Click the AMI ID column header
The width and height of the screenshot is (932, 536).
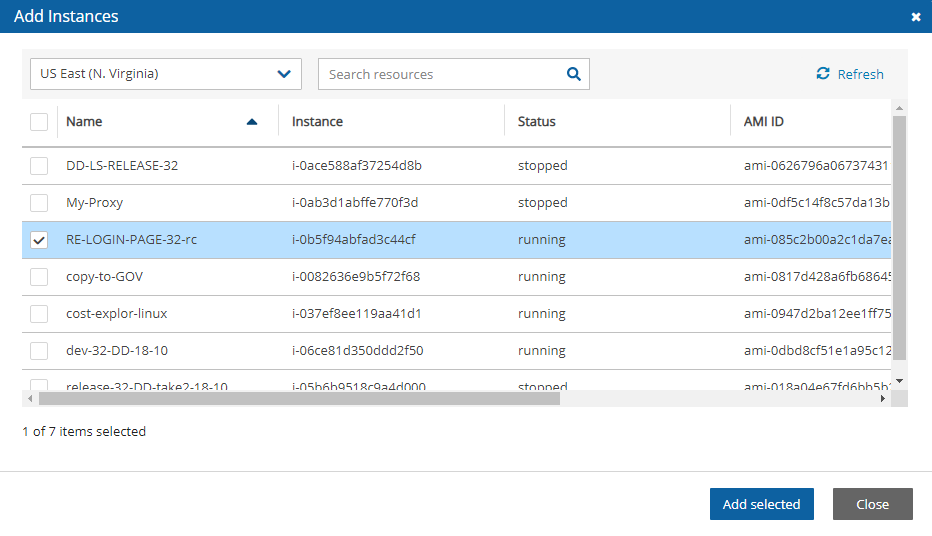click(x=764, y=122)
